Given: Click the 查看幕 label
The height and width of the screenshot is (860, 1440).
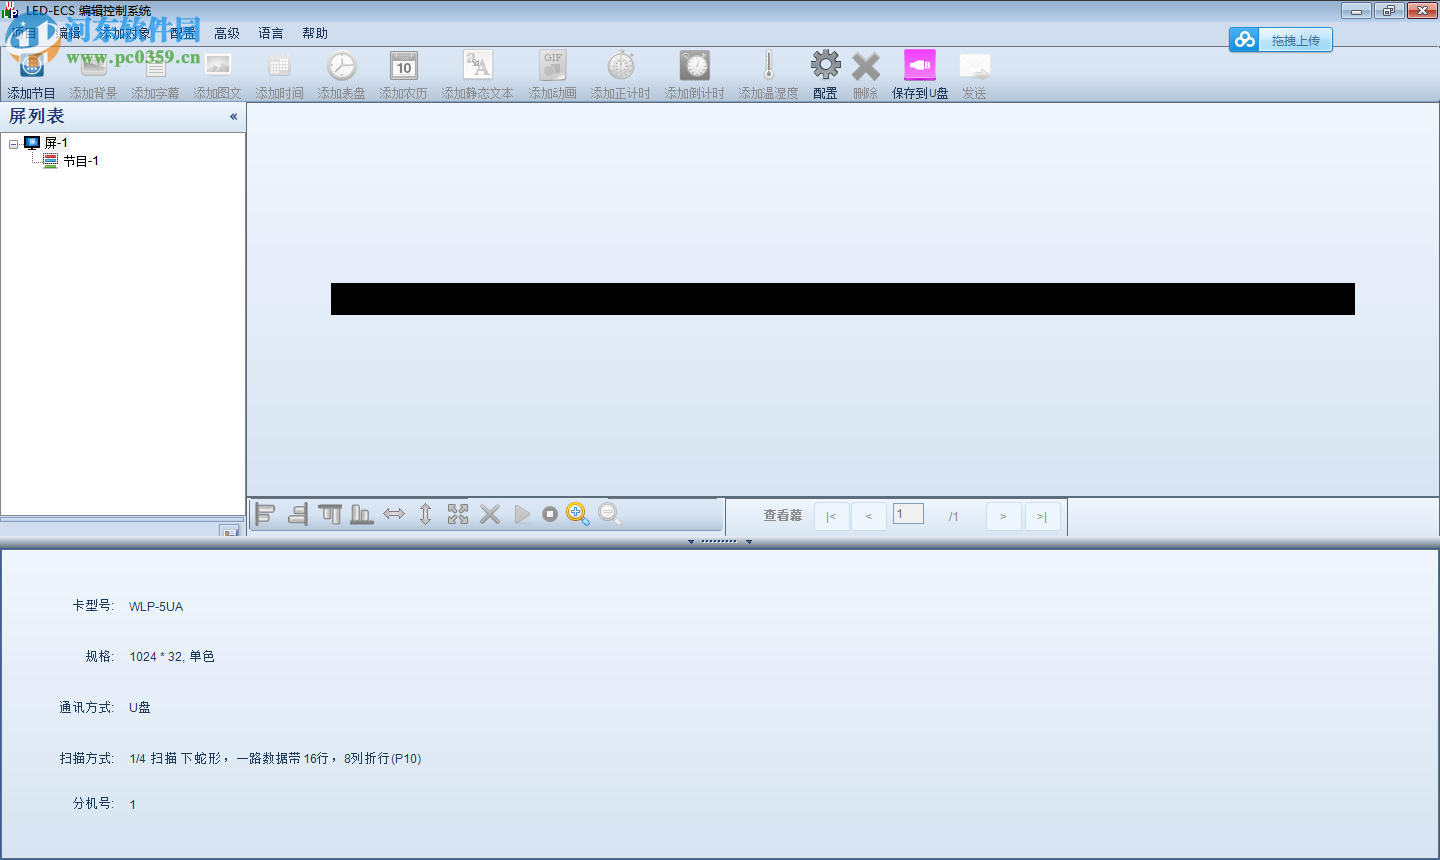Looking at the screenshot, I should [x=783, y=516].
